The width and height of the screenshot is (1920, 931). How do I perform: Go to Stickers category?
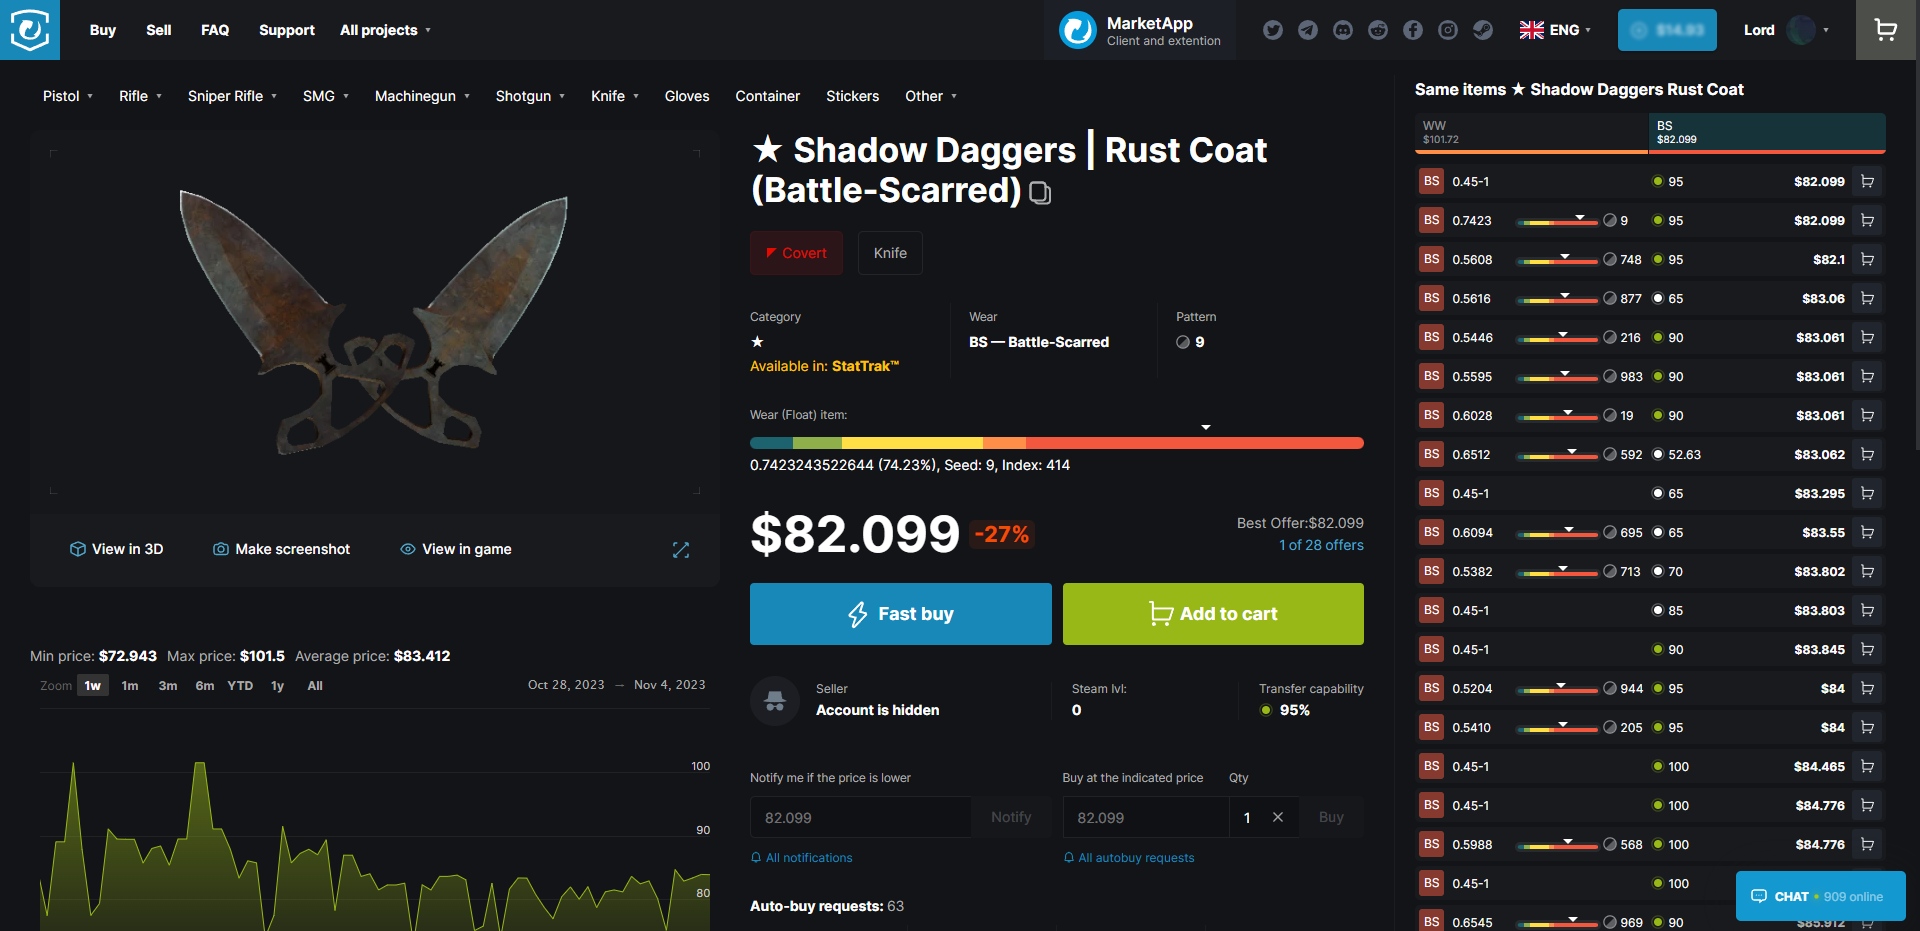click(x=853, y=96)
